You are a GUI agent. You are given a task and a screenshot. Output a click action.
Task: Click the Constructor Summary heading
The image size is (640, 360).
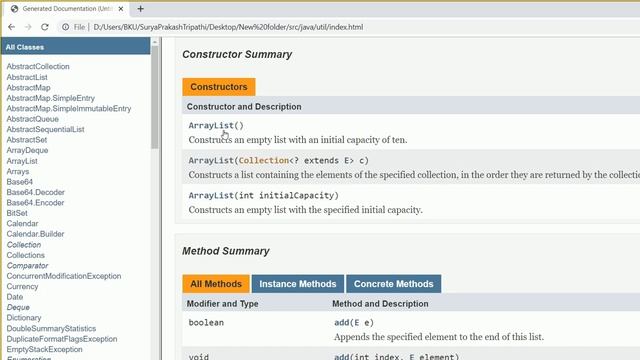237,54
